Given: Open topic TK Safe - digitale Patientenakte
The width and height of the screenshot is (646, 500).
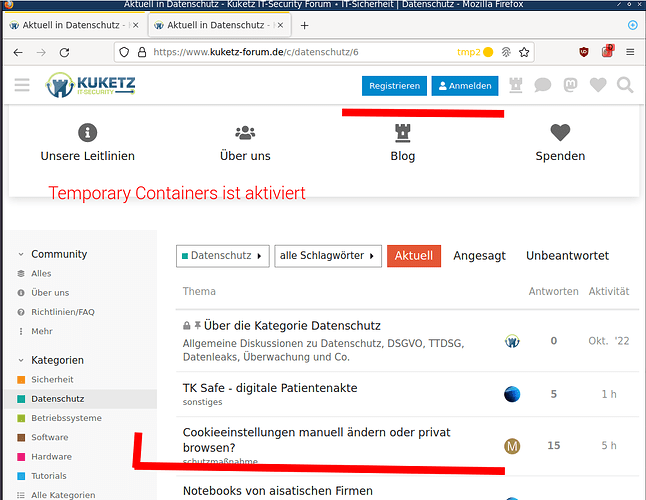Looking at the screenshot, I should click(270, 388).
